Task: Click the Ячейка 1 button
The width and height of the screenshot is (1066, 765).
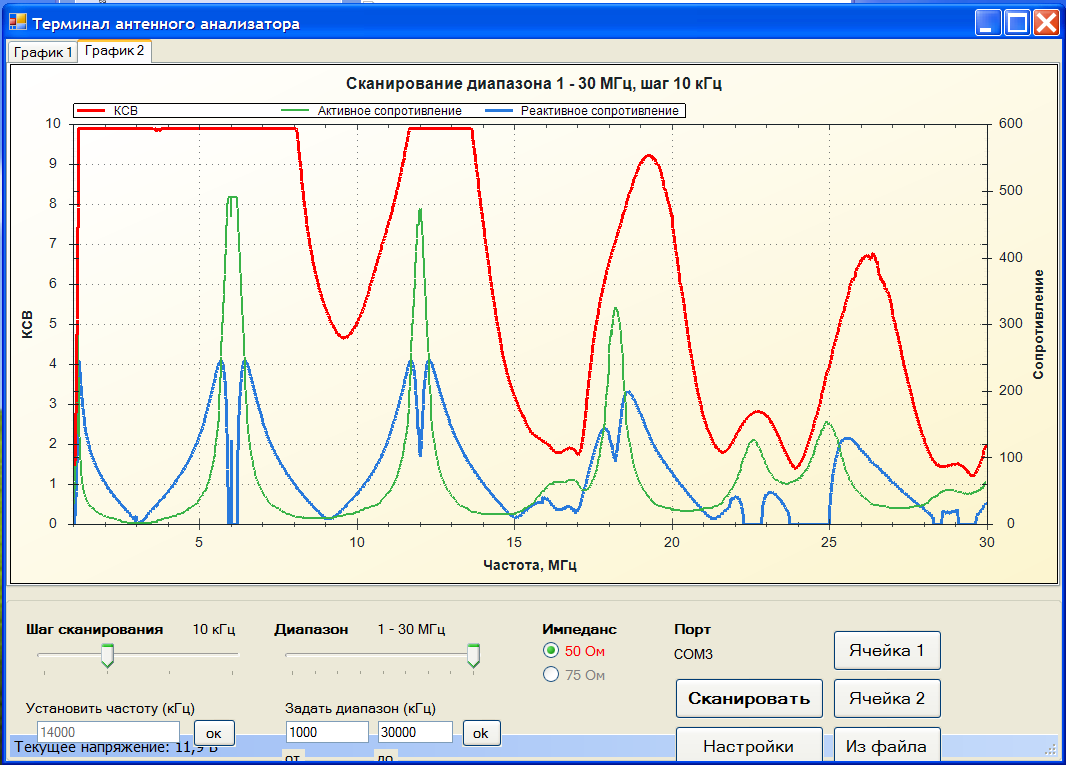Action: pyautogui.click(x=887, y=650)
